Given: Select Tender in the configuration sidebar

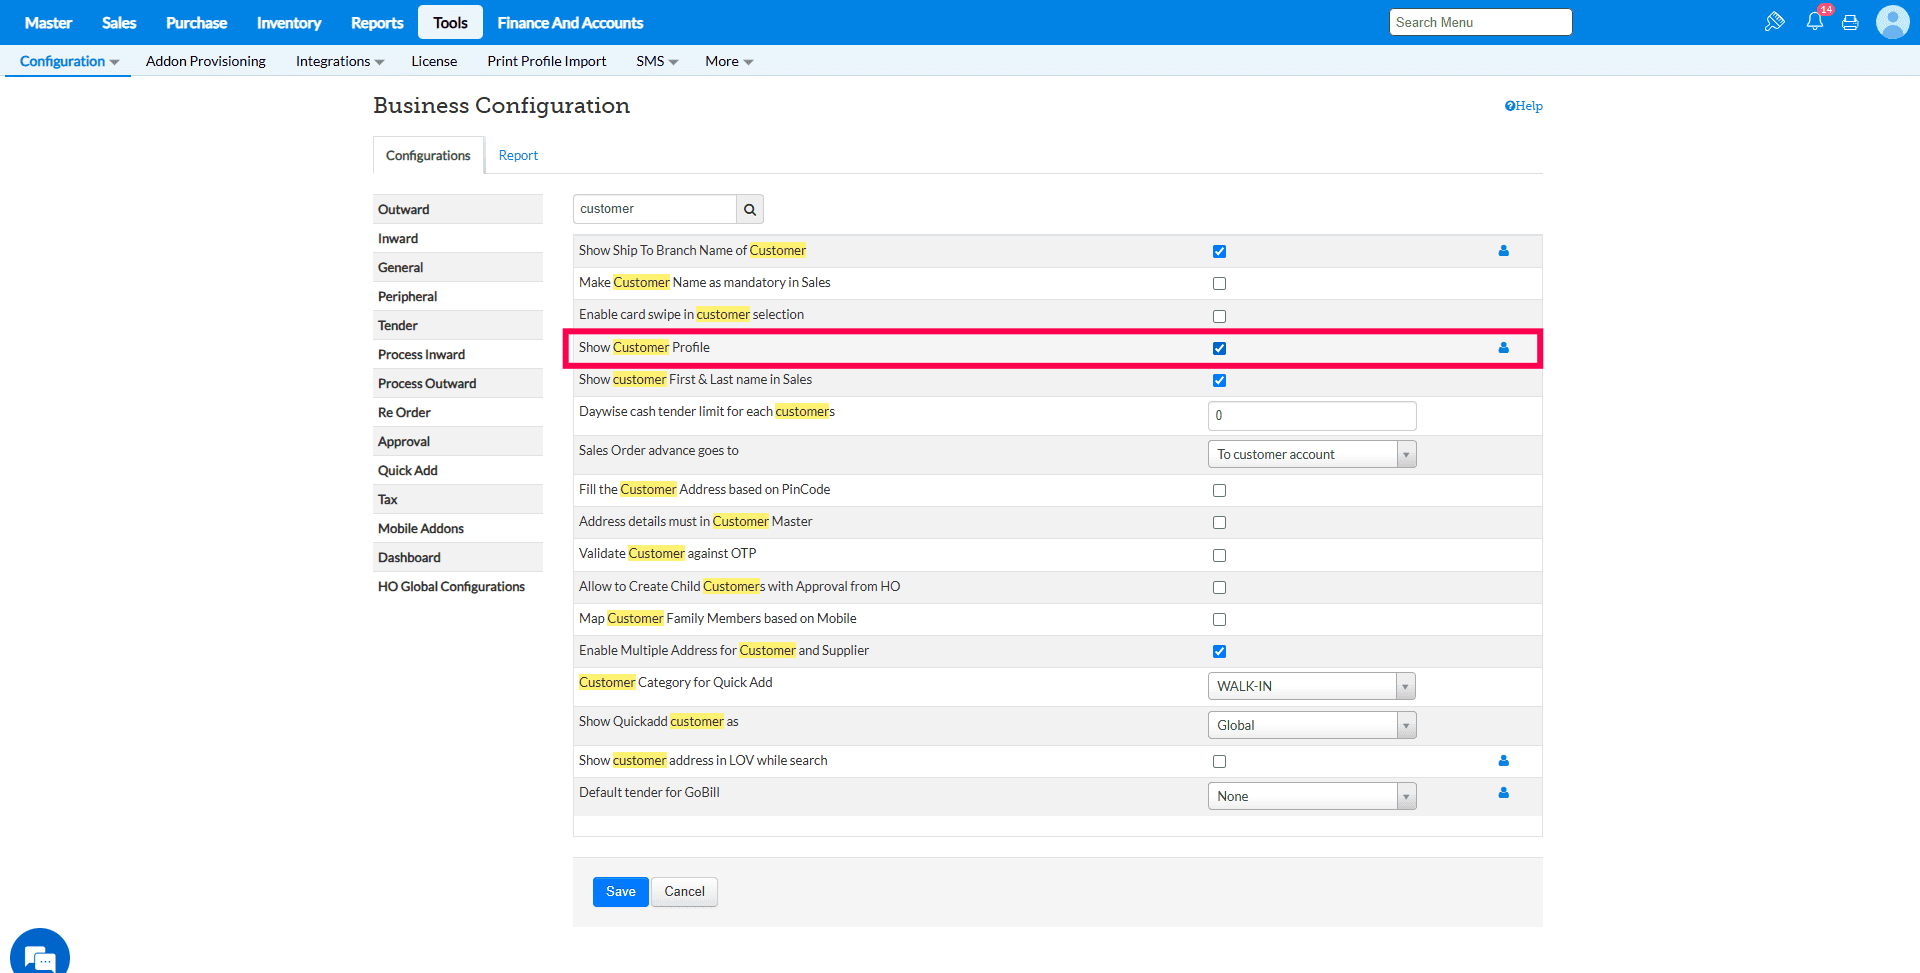Looking at the screenshot, I should pos(398,326).
